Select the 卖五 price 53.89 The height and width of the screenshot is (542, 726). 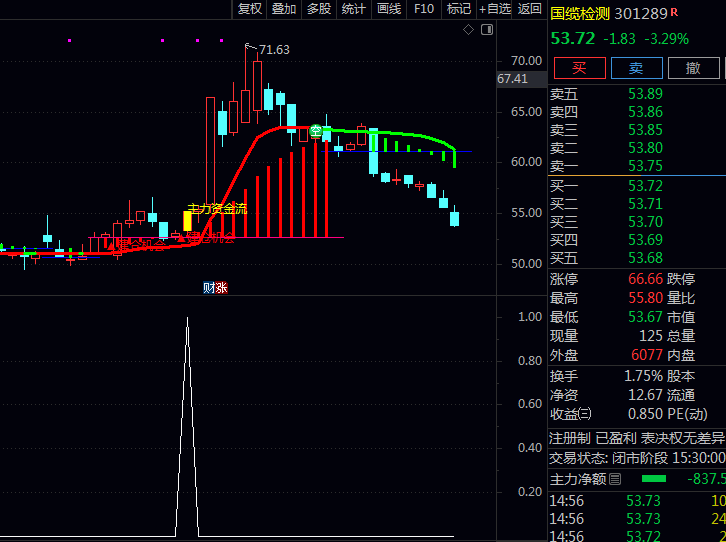pos(645,94)
